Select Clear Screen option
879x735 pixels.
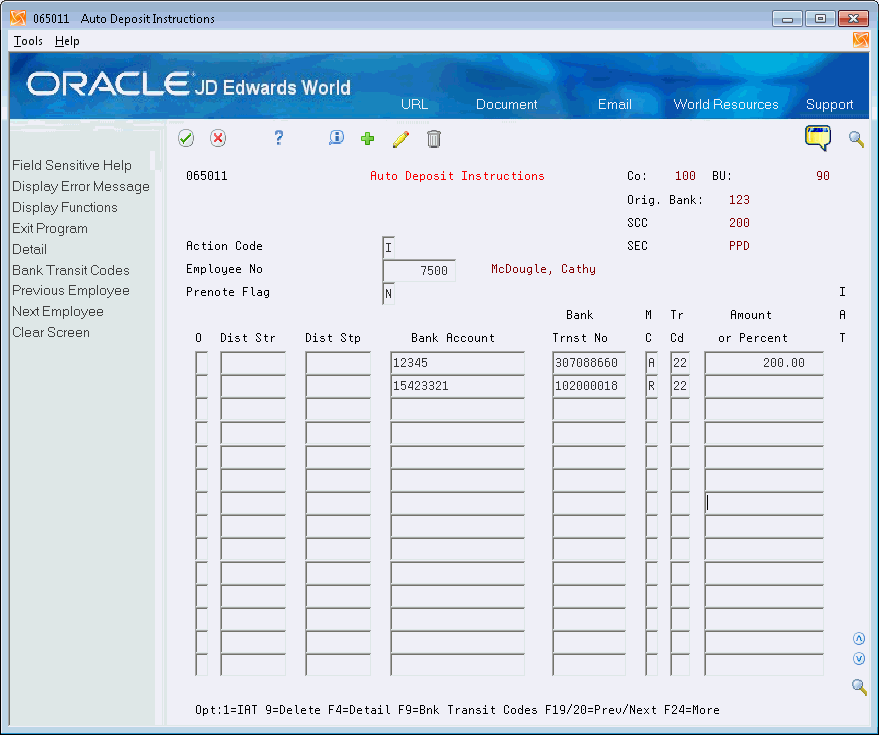tap(51, 332)
